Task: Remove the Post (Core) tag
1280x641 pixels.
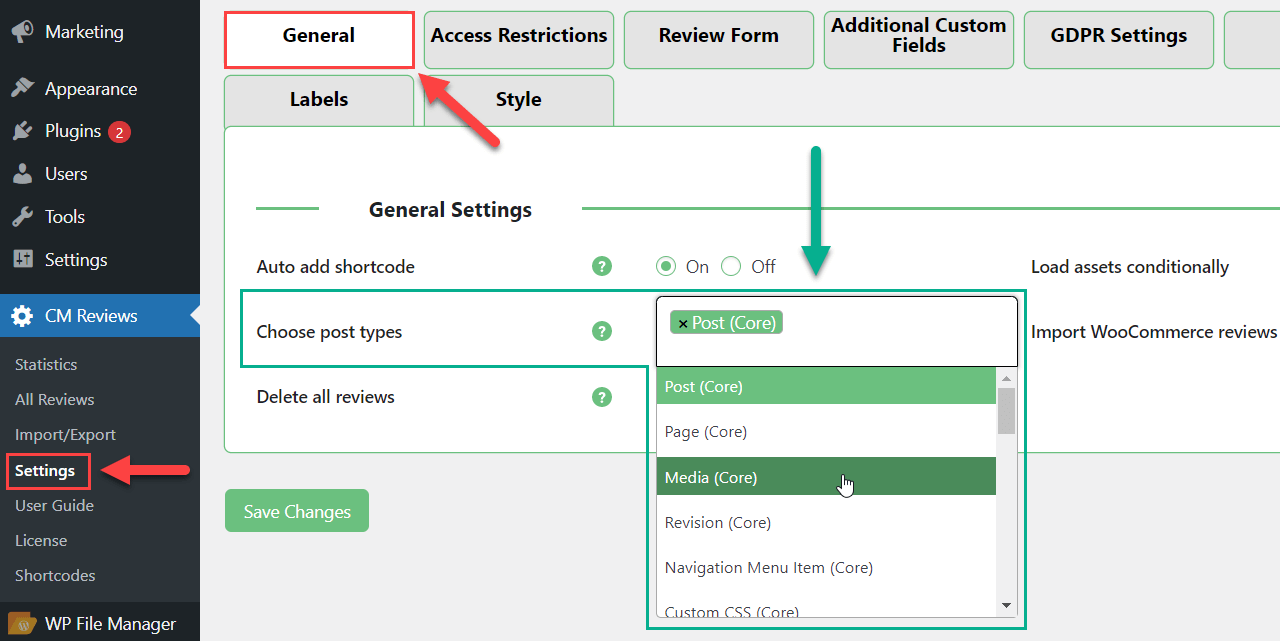Action: (x=683, y=323)
